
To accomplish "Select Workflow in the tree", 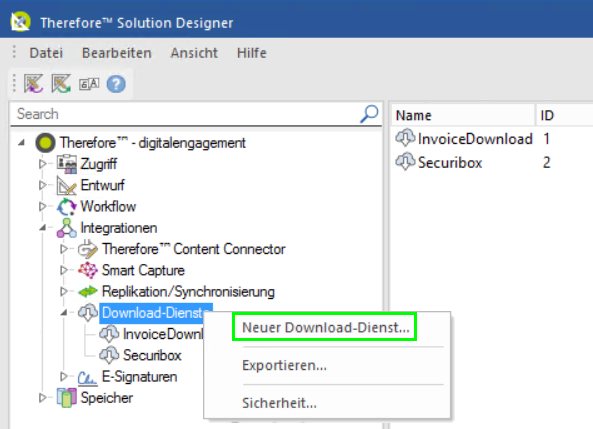I will point(108,207).
